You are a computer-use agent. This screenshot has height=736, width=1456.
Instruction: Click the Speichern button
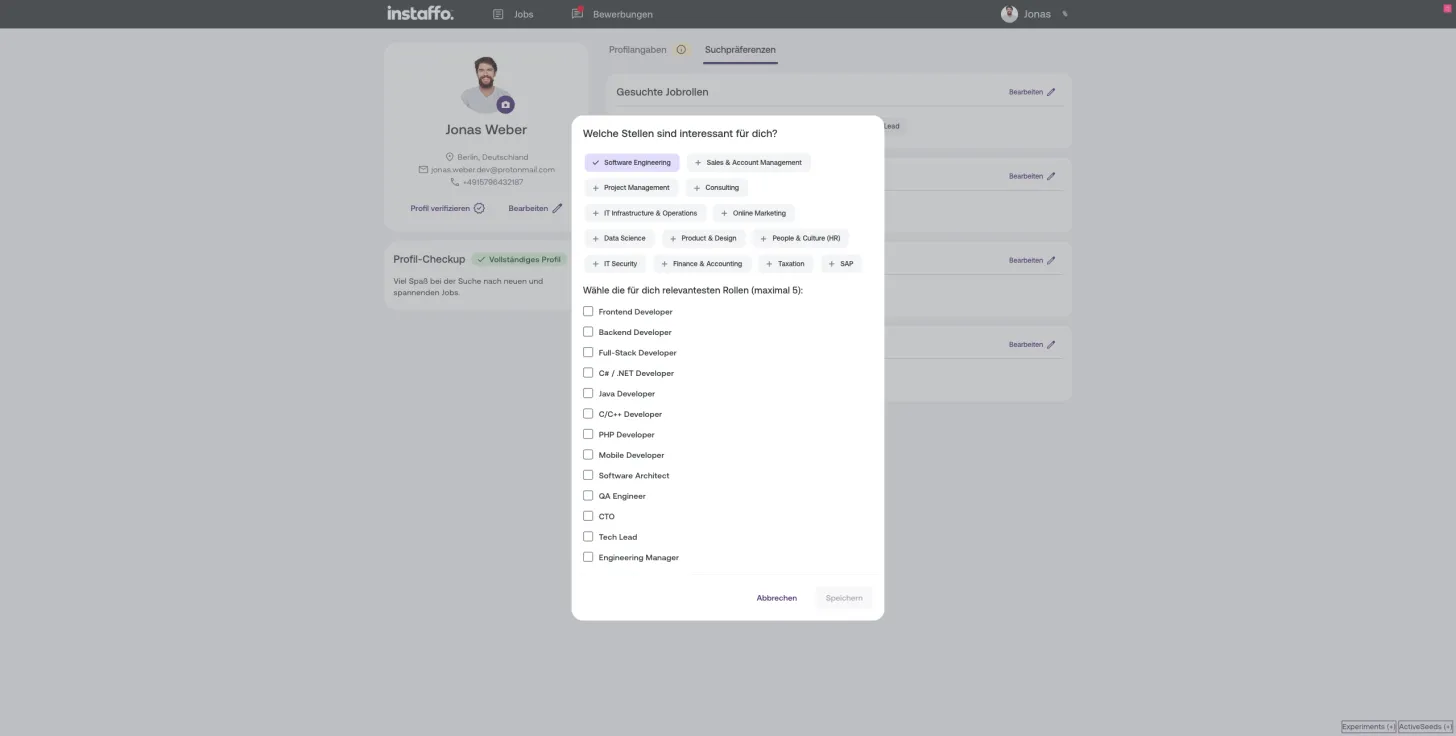(844, 598)
